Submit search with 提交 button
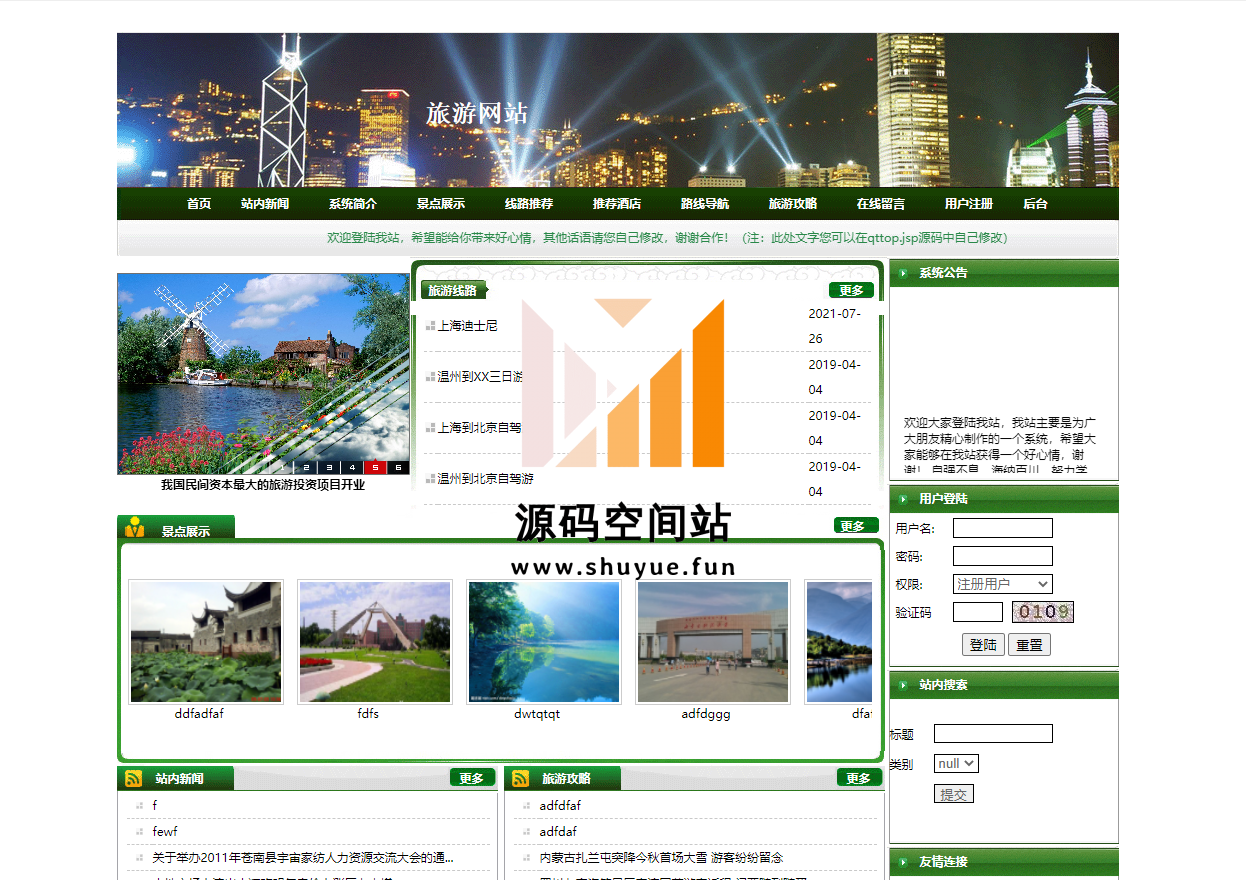The width and height of the screenshot is (1246, 880). point(954,794)
